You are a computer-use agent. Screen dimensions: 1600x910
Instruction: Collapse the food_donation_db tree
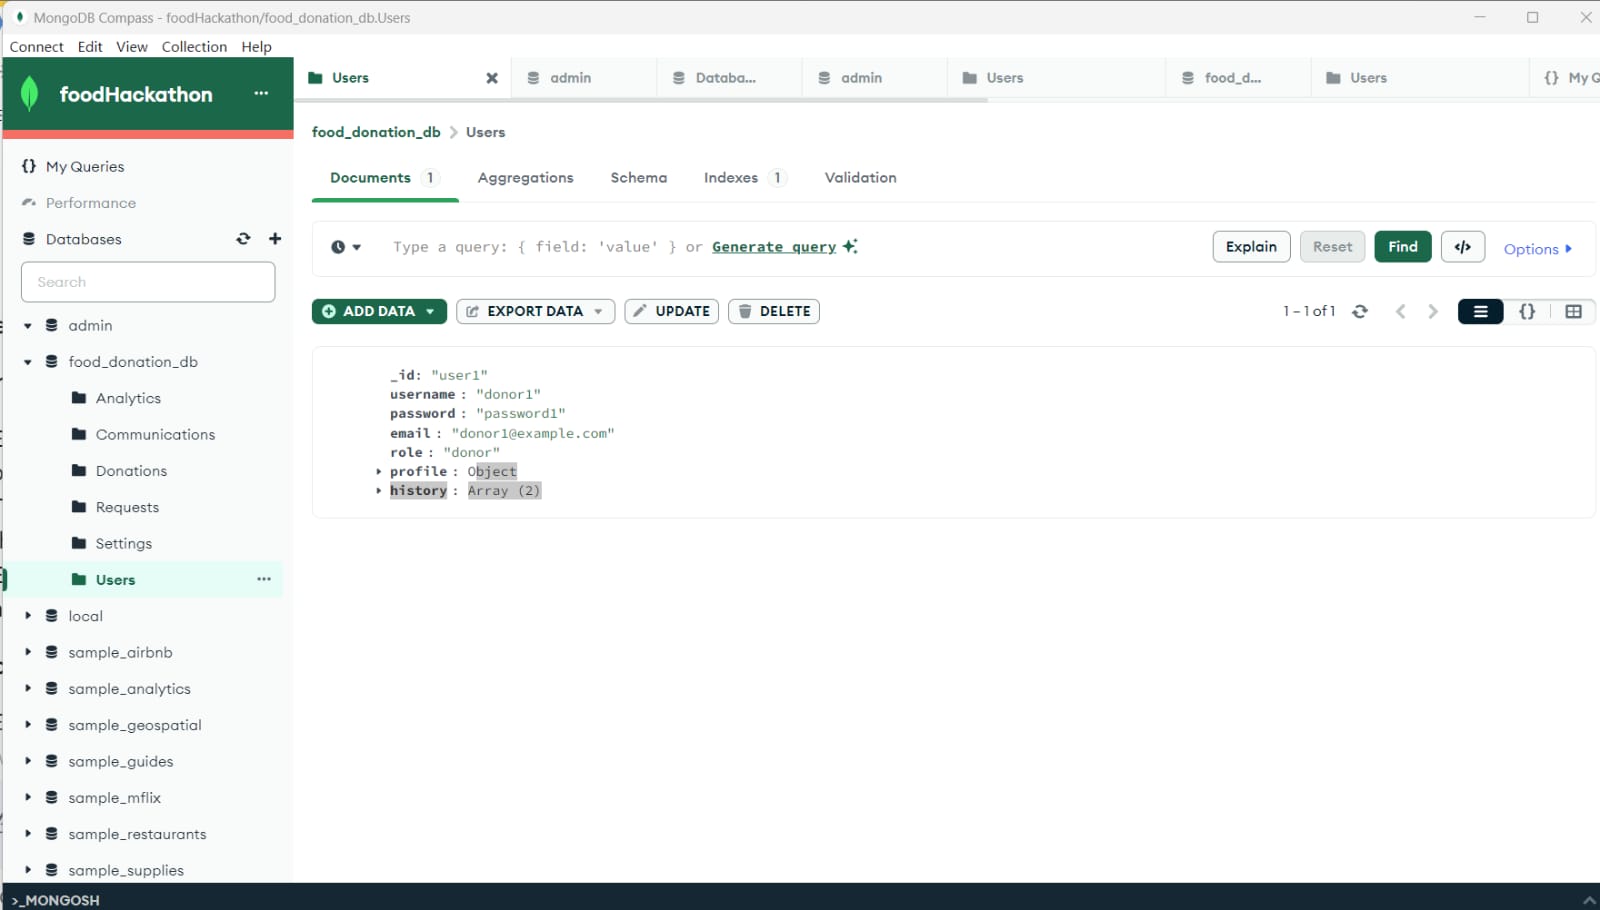[27, 361]
